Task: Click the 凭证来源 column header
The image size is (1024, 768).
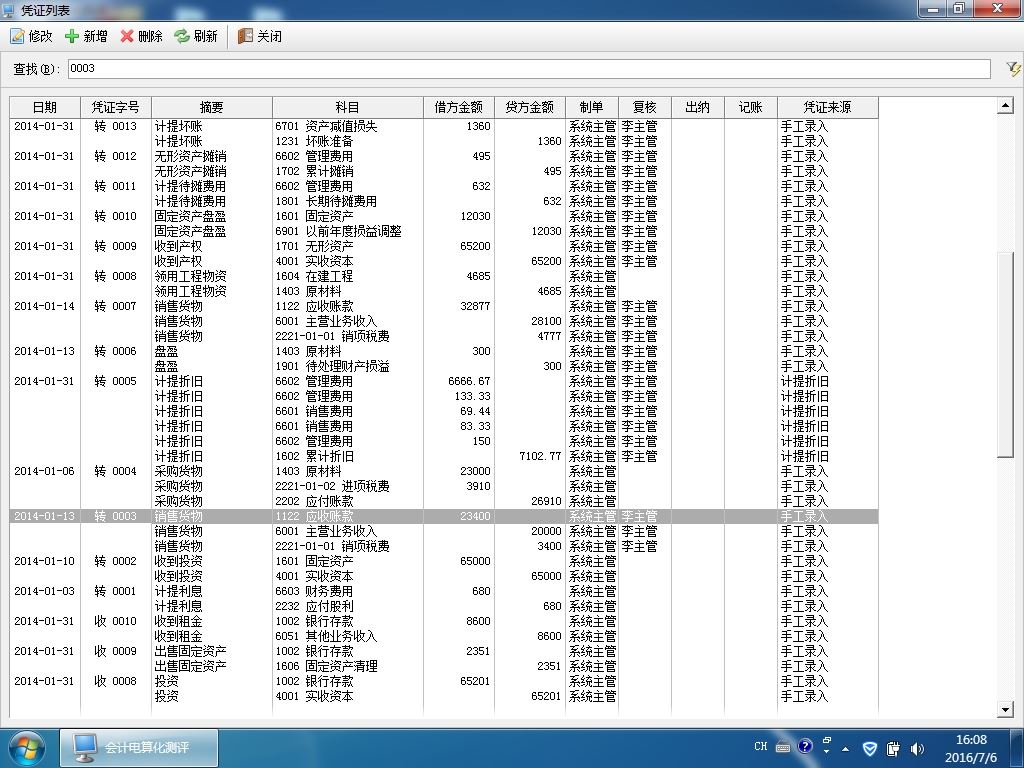Action: (828, 107)
